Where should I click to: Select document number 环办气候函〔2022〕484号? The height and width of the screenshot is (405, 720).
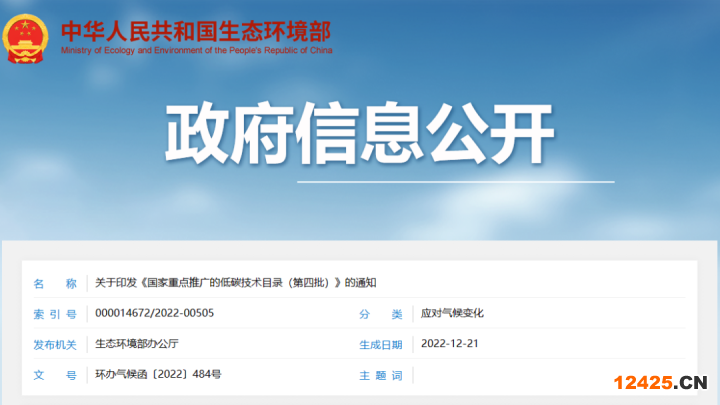coord(158,374)
